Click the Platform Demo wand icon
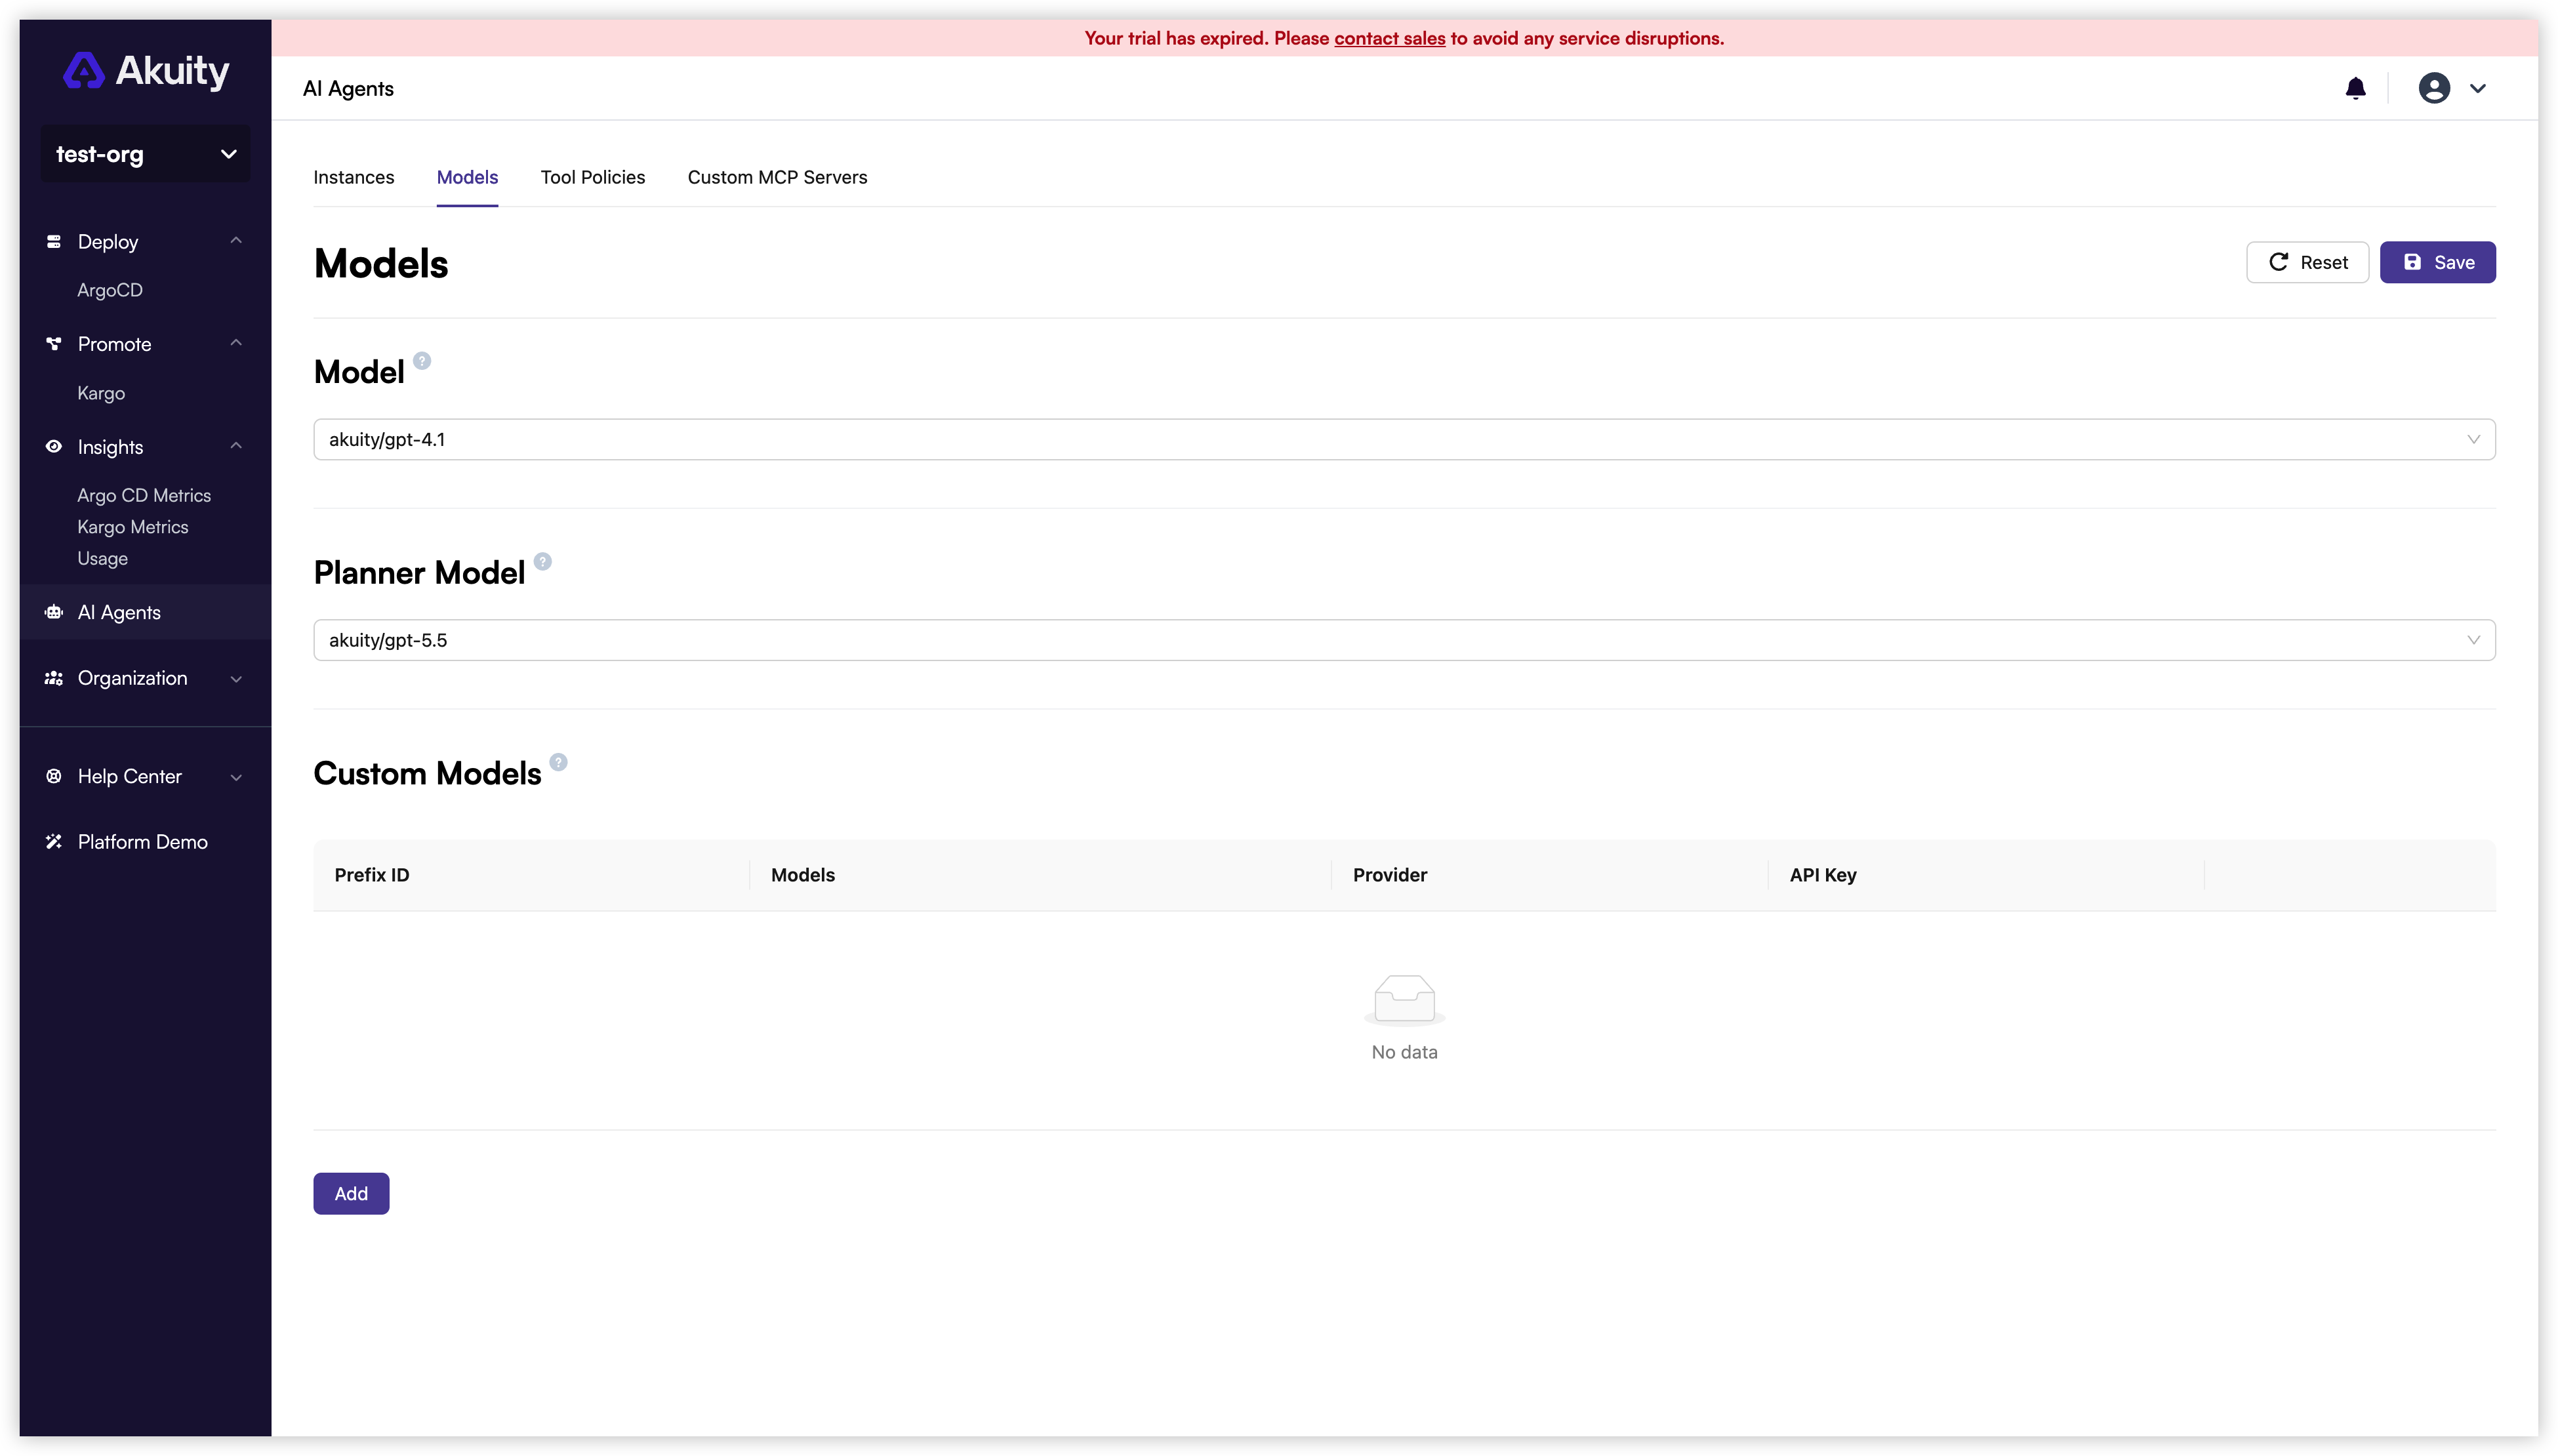 click(x=54, y=842)
